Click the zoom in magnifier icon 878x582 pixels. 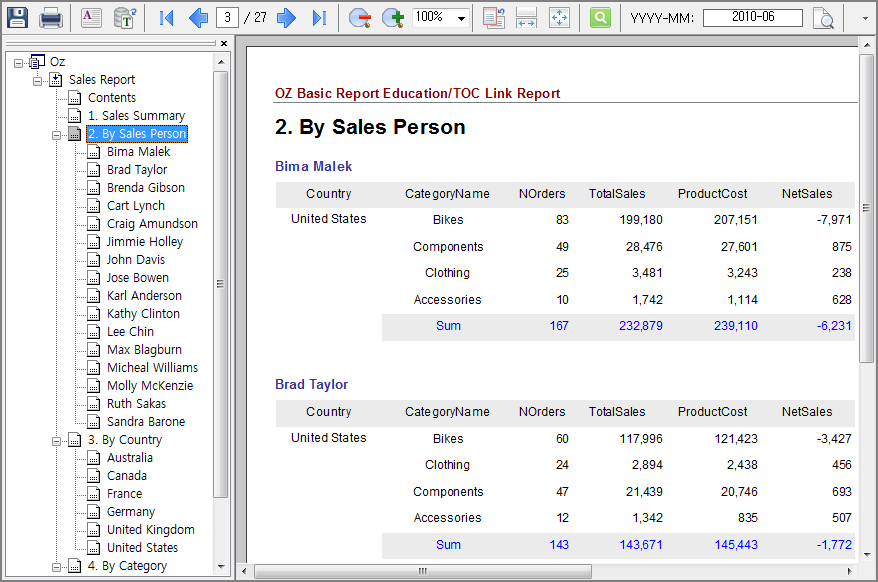click(x=392, y=17)
